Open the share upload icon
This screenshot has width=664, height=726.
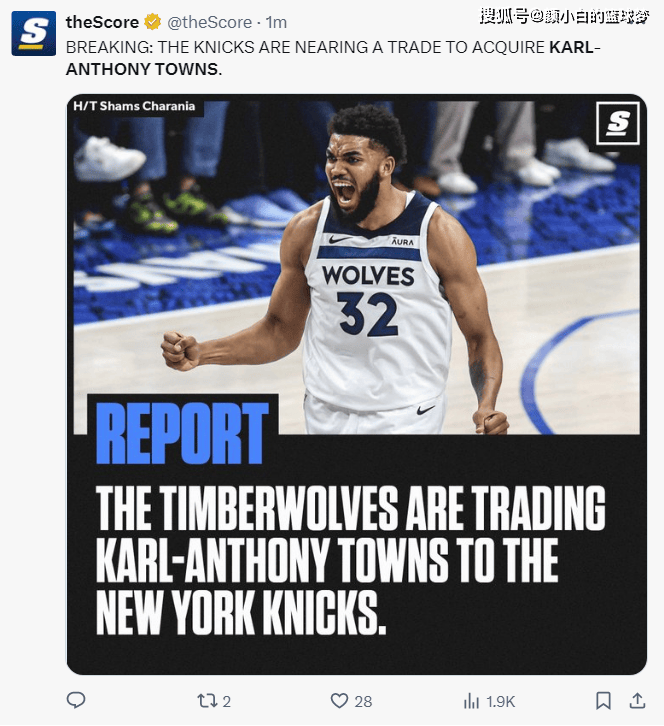point(637,701)
